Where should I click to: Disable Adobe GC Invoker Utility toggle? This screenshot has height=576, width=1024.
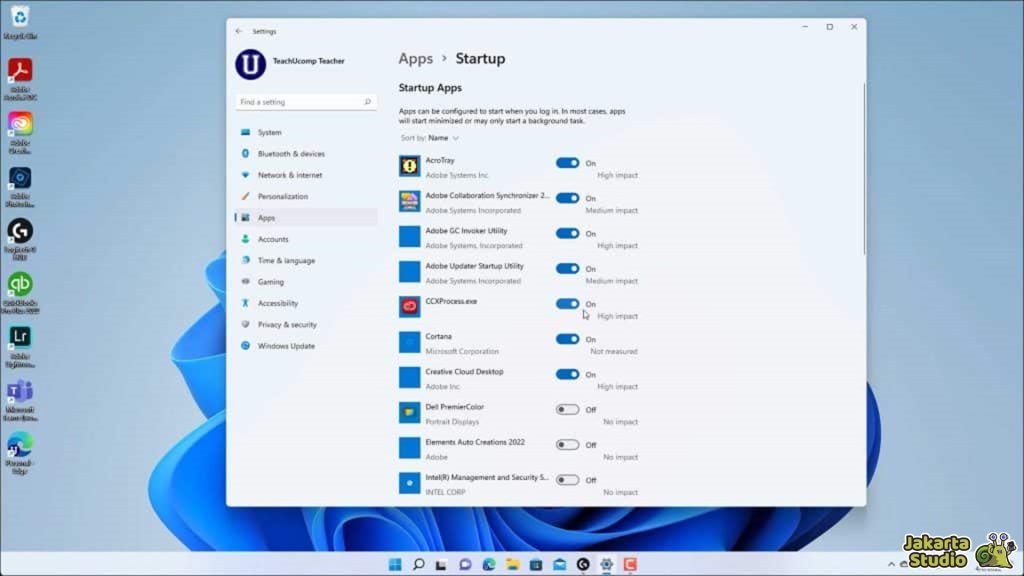point(567,234)
